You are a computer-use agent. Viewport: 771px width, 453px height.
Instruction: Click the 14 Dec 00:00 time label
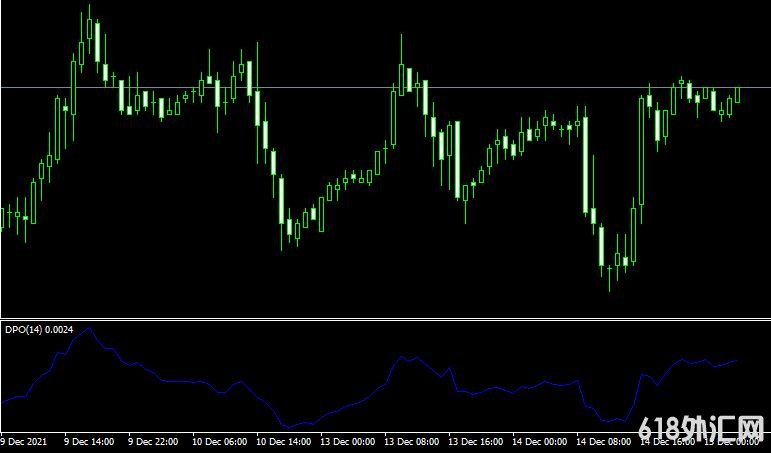pyautogui.click(x=539, y=442)
